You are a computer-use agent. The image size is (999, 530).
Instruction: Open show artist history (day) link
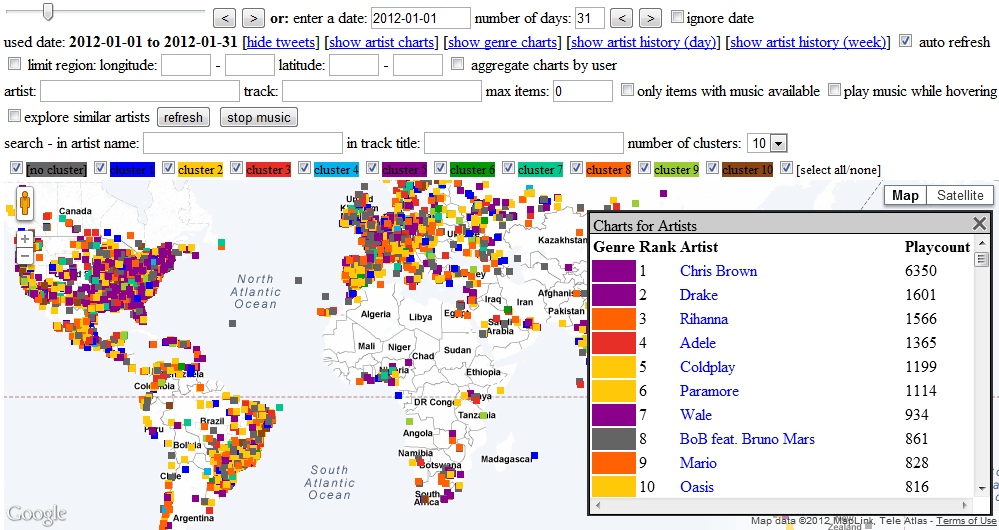click(643, 43)
